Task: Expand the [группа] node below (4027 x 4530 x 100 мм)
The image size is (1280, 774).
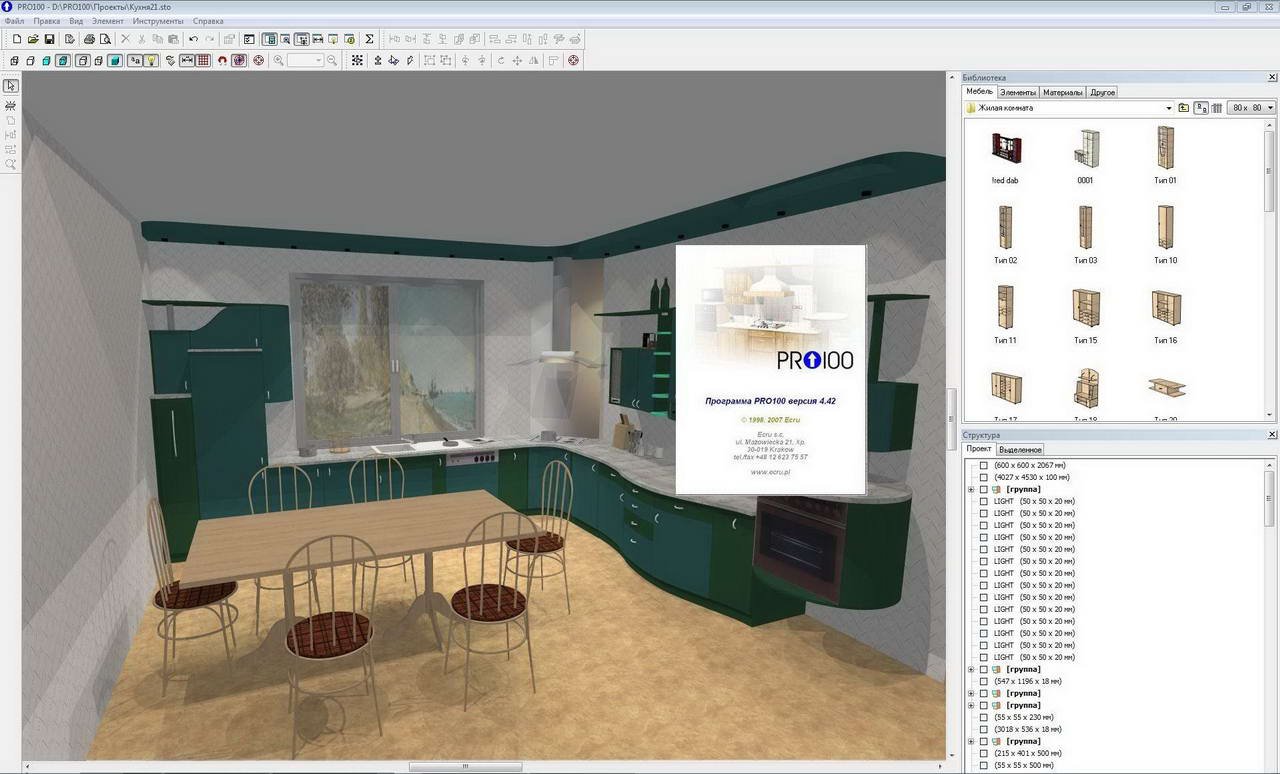Action: point(971,489)
